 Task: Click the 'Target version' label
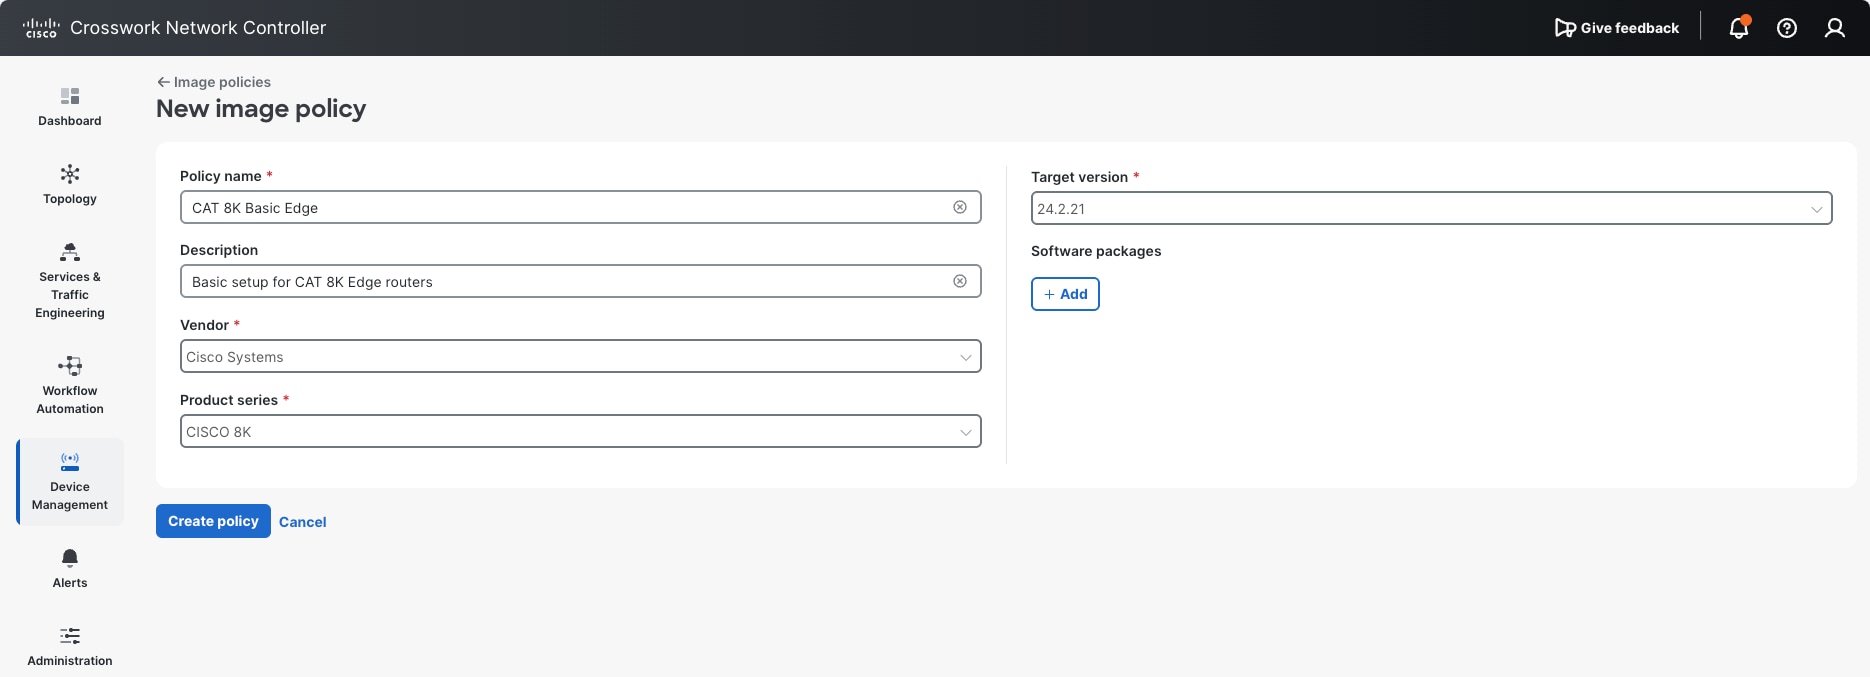point(1079,177)
